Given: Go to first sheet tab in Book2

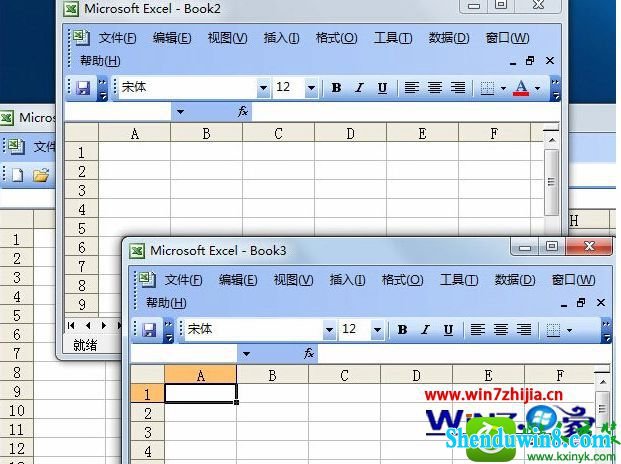Looking at the screenshot, I should 71,325.
